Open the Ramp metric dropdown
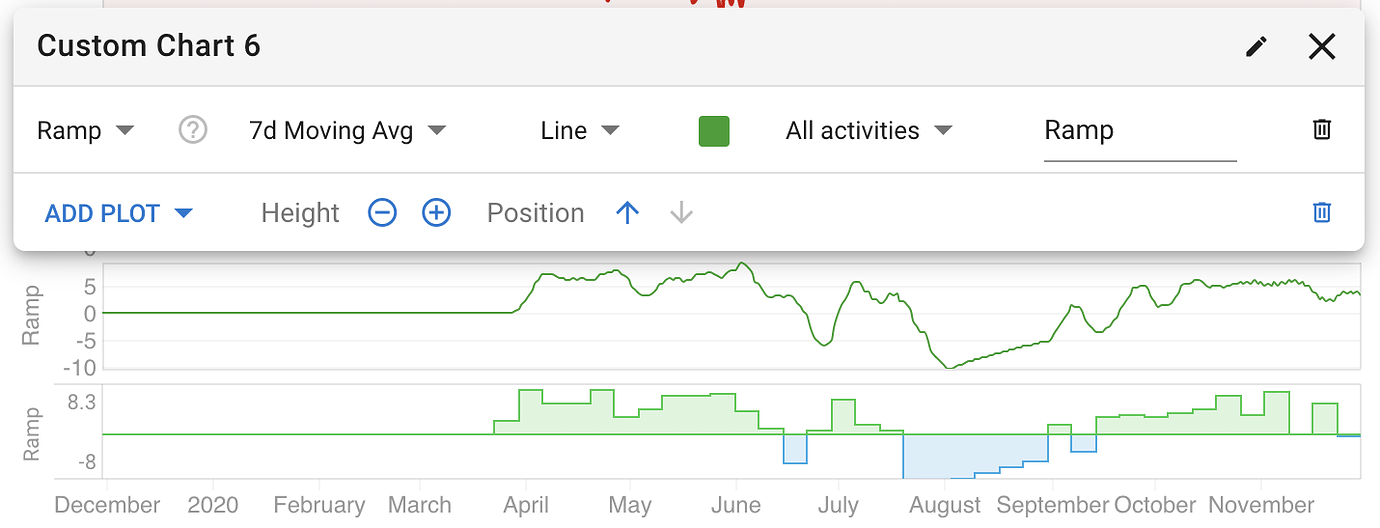 point(85,131)
